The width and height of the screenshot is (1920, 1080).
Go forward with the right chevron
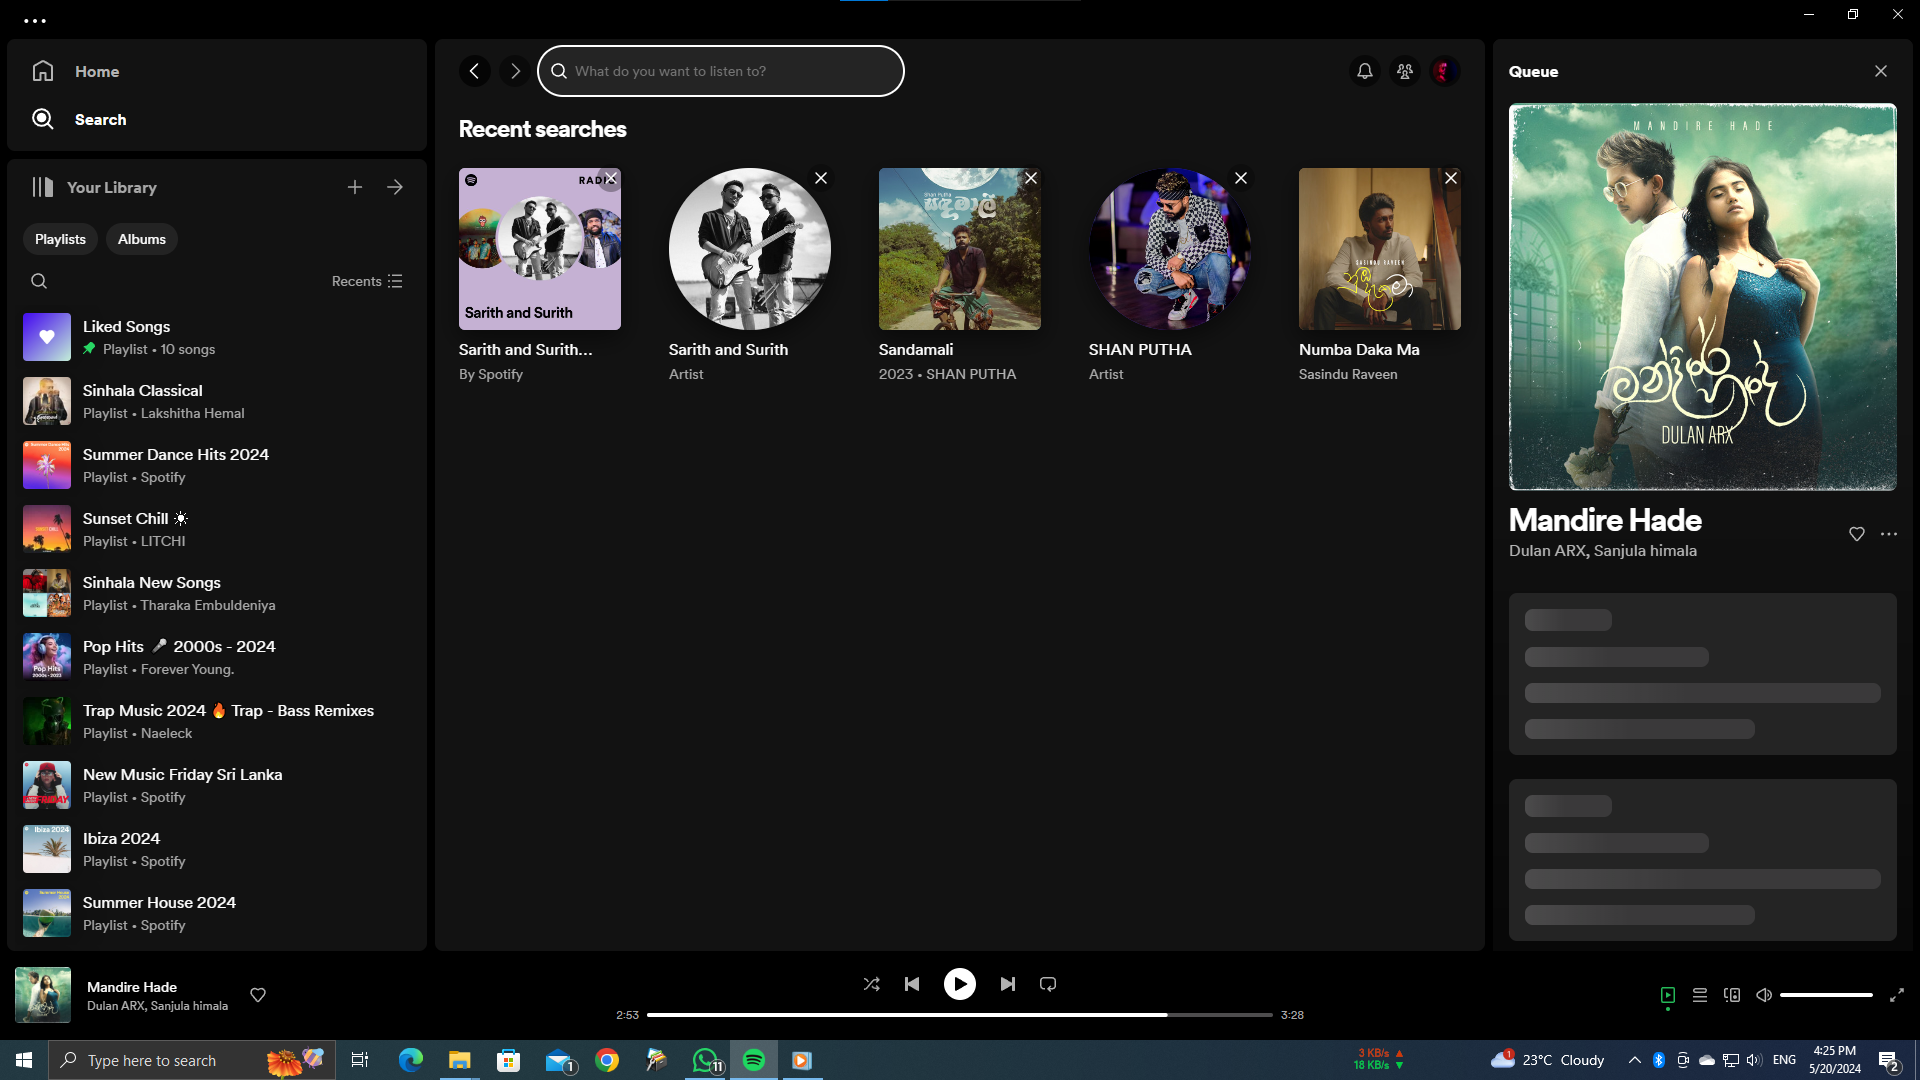[515, 71]
